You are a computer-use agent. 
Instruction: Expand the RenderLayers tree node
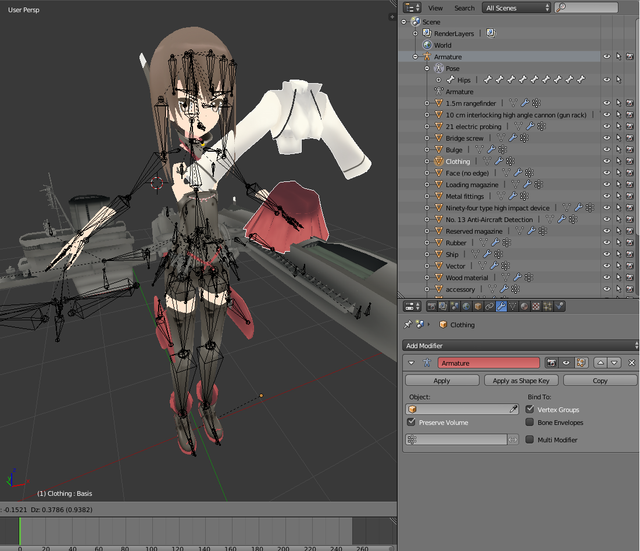416,33
